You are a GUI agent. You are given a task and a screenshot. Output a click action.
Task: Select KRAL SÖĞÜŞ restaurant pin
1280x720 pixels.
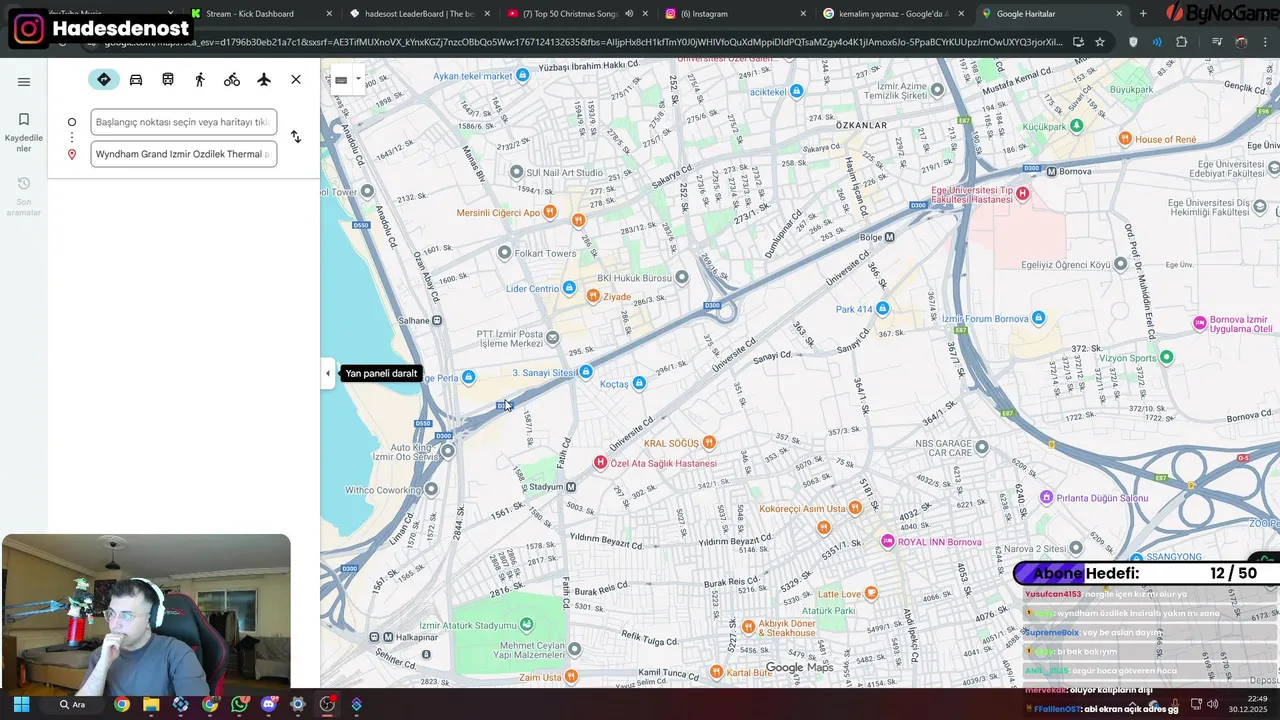709,442
